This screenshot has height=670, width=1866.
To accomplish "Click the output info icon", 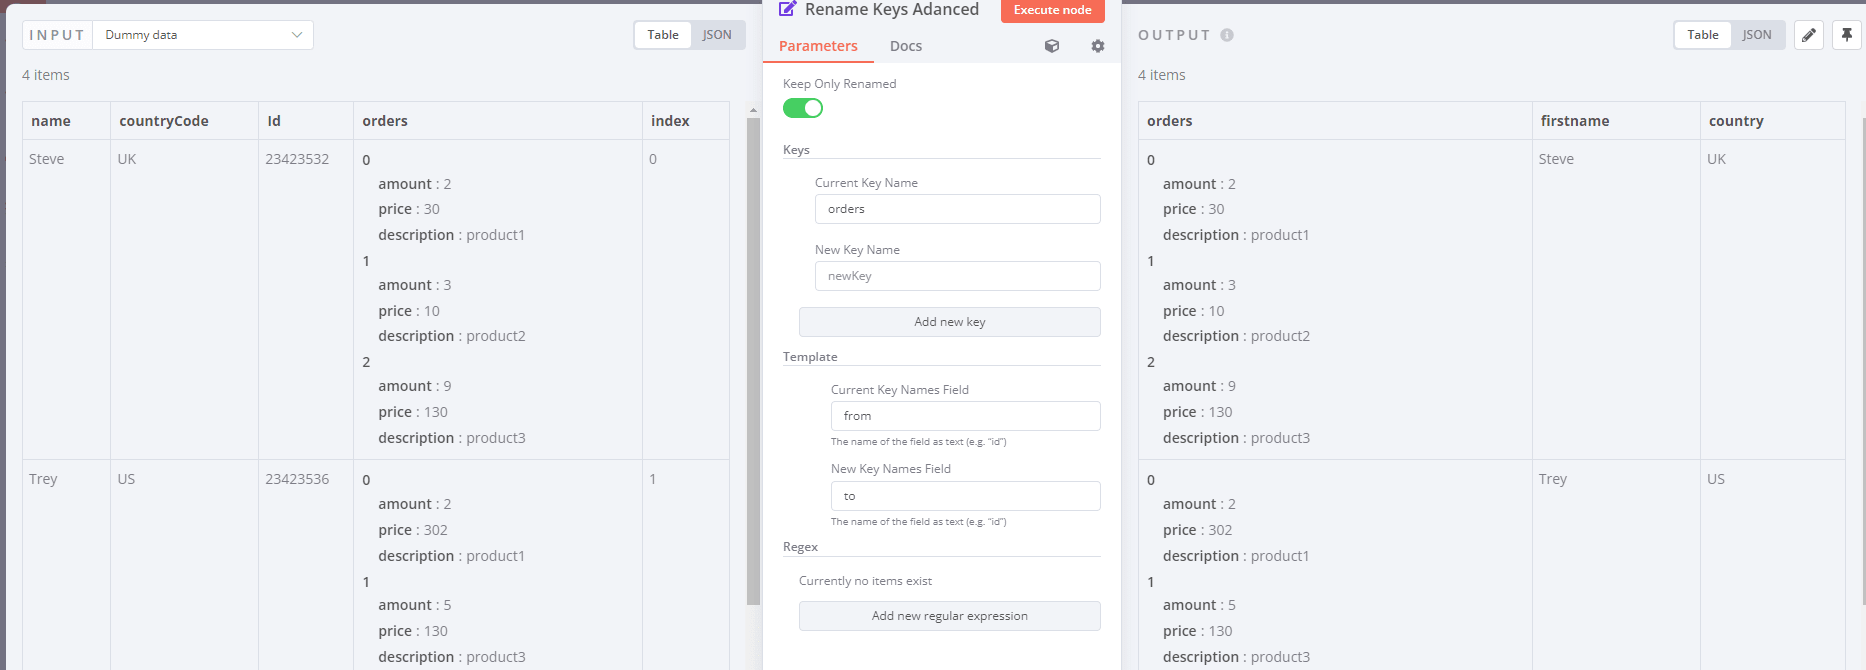I will click(1227, 35).
